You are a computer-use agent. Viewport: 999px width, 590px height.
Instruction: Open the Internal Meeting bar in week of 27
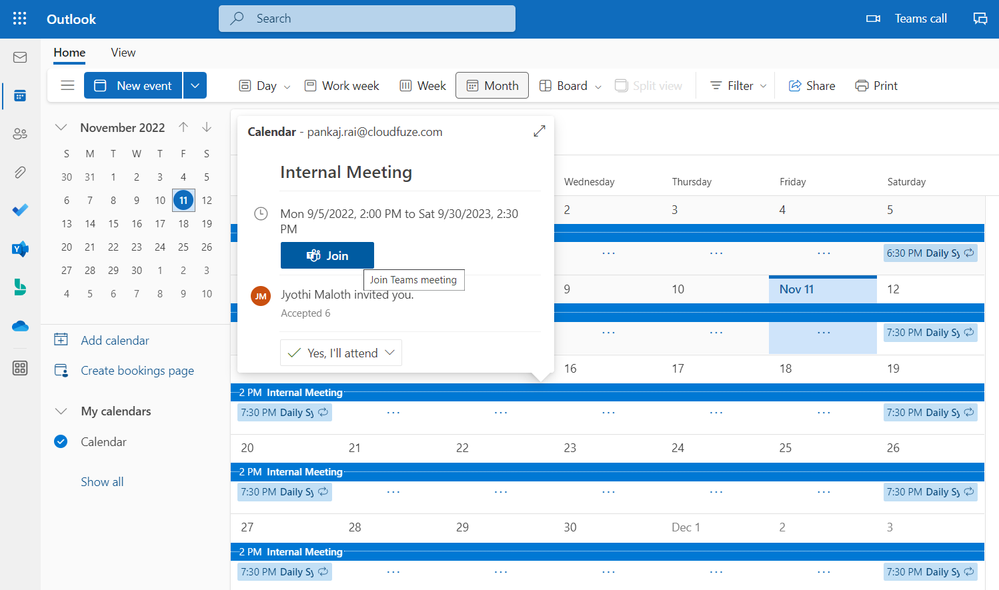607,552
